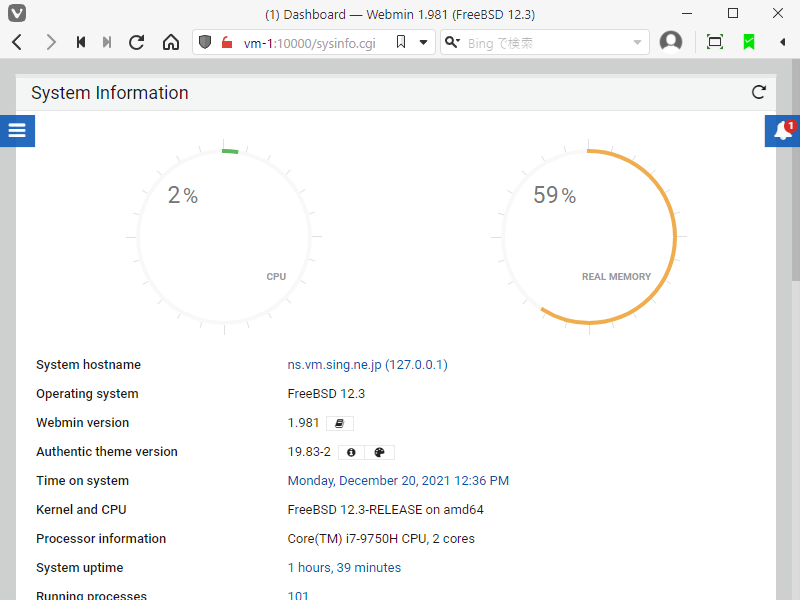This screenshot has width=800, height=600.
Task: Open hostname link ns.vm.sing.ne.jp
Action: pyautogui.click(x=367, y=365)
